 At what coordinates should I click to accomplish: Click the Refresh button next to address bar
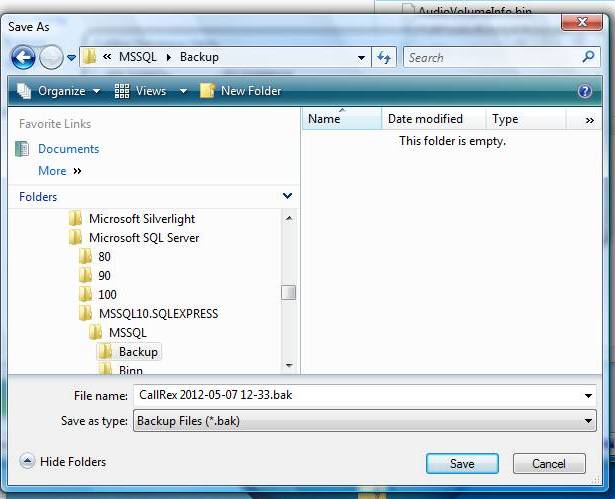pyautogui.click(x=384, y=58)
